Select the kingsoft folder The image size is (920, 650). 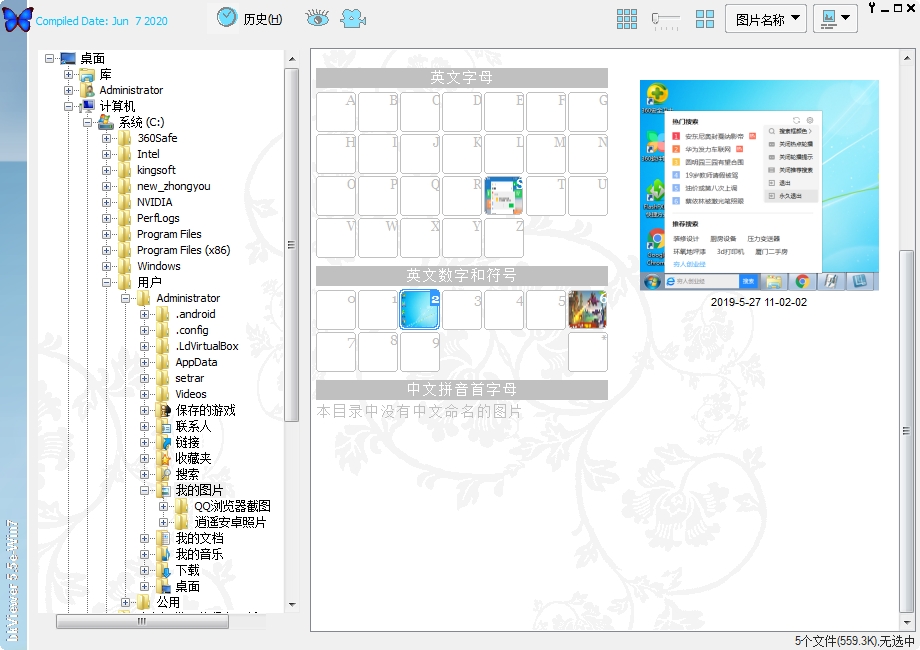(156, 170)
